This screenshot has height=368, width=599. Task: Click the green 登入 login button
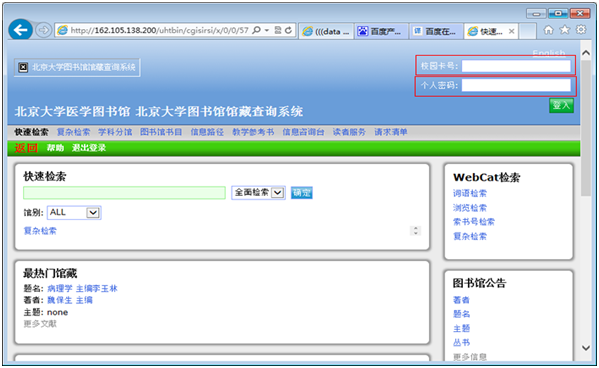pos(561,105)
